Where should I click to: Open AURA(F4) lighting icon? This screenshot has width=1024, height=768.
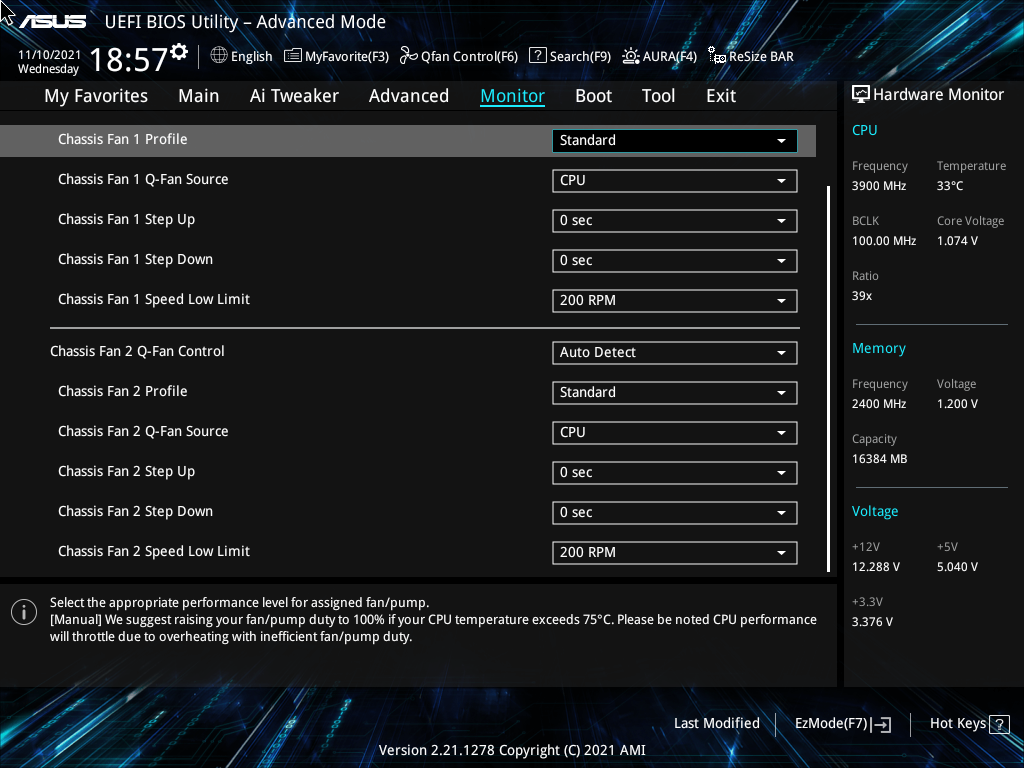pyautogui.click(x=630, y=56)
